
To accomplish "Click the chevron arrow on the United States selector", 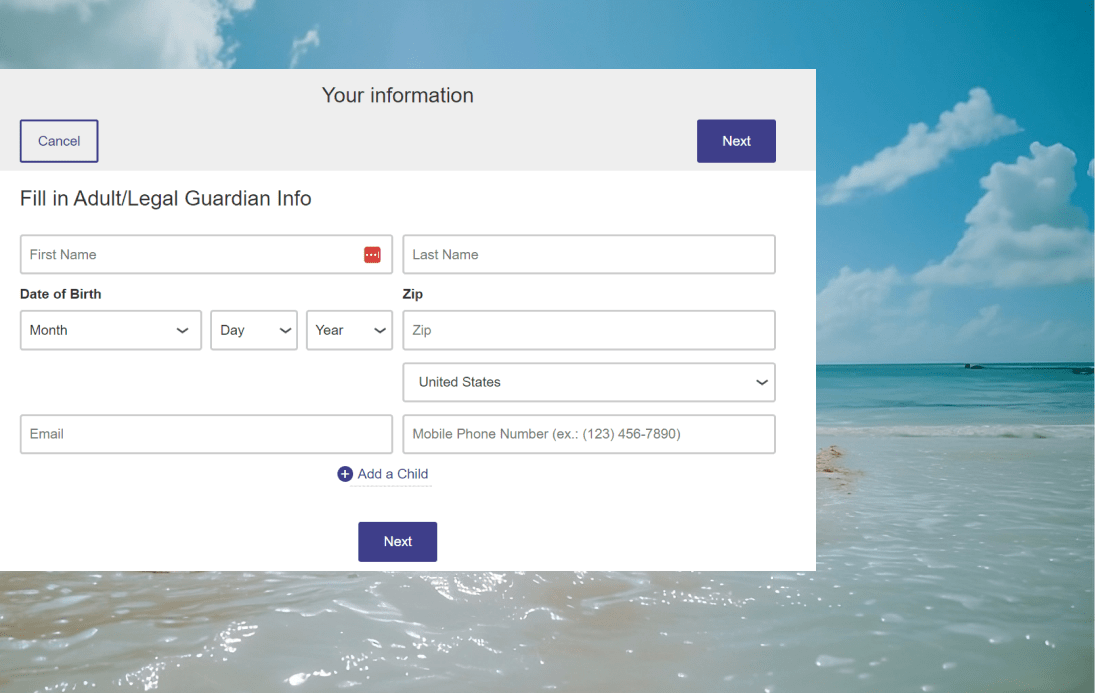I will coord(762,383).
